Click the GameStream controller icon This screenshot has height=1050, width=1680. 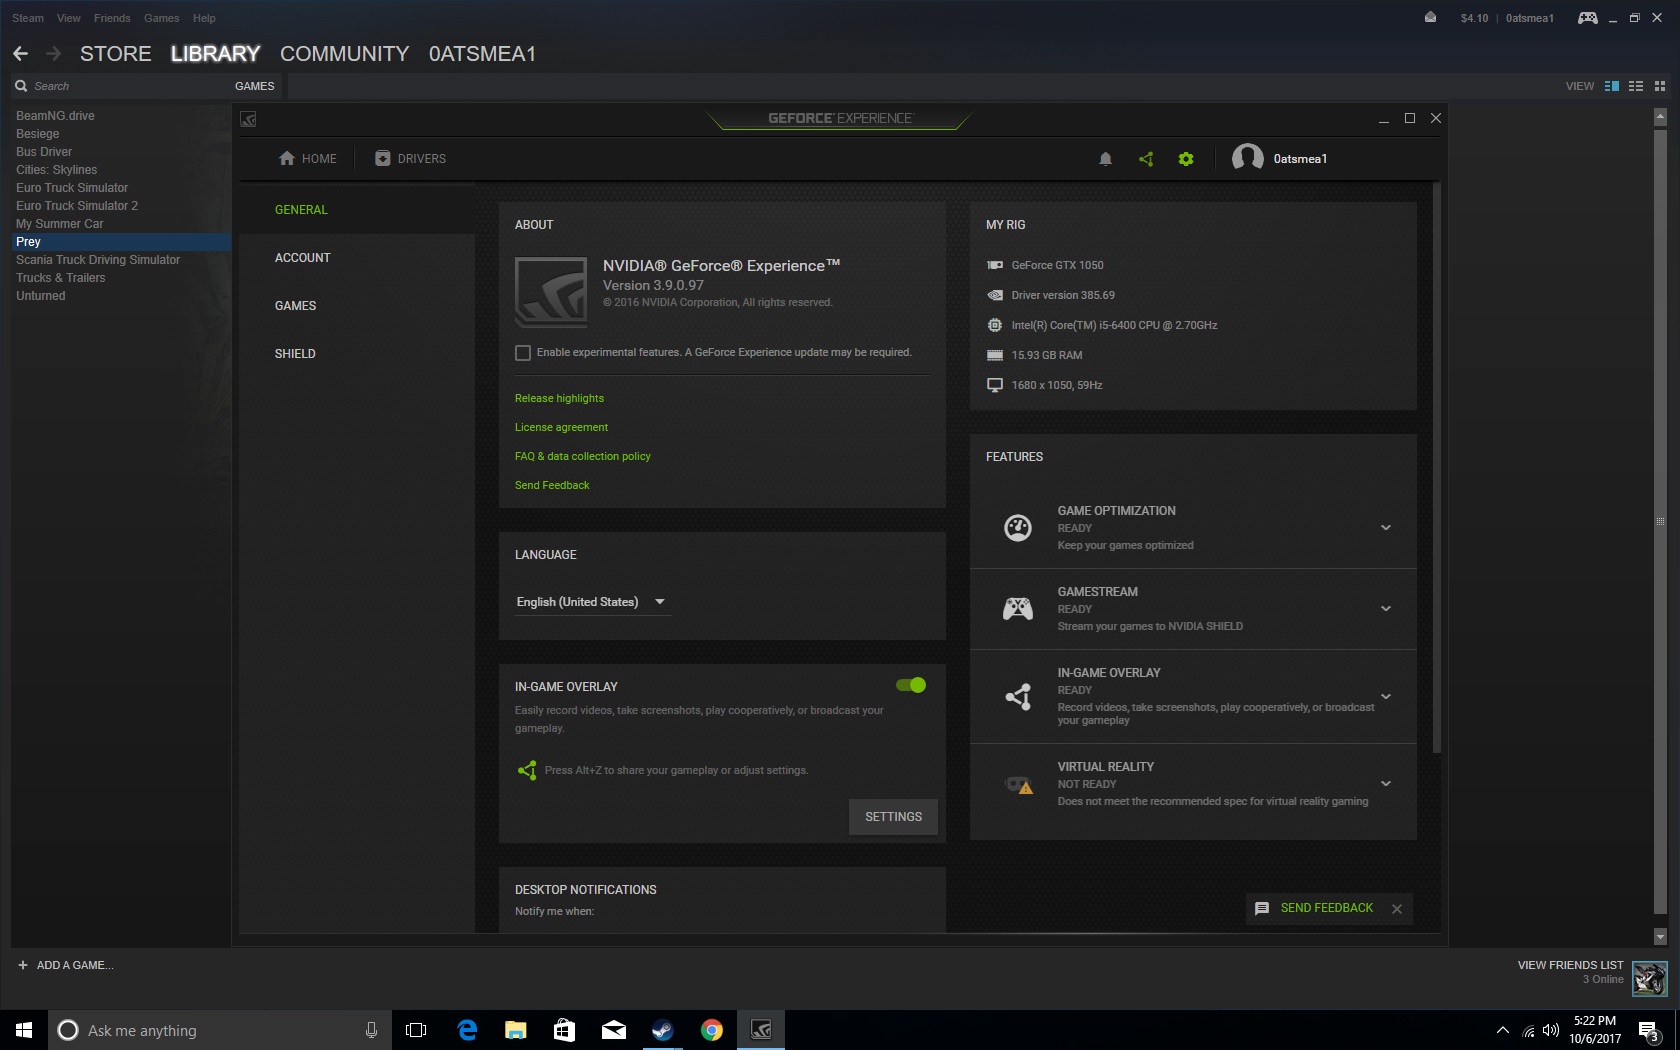[1018, 608]
